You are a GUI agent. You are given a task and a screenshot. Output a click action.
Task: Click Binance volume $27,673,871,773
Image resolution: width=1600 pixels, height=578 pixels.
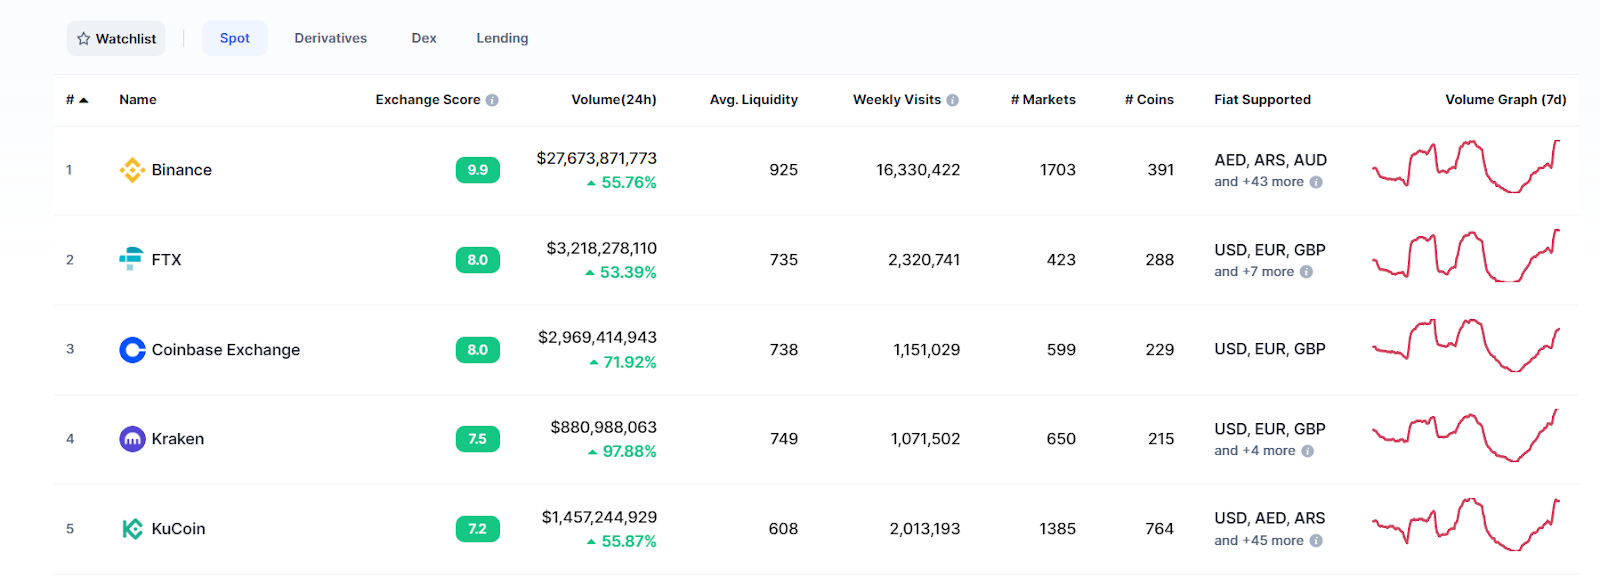click(597, 158)
